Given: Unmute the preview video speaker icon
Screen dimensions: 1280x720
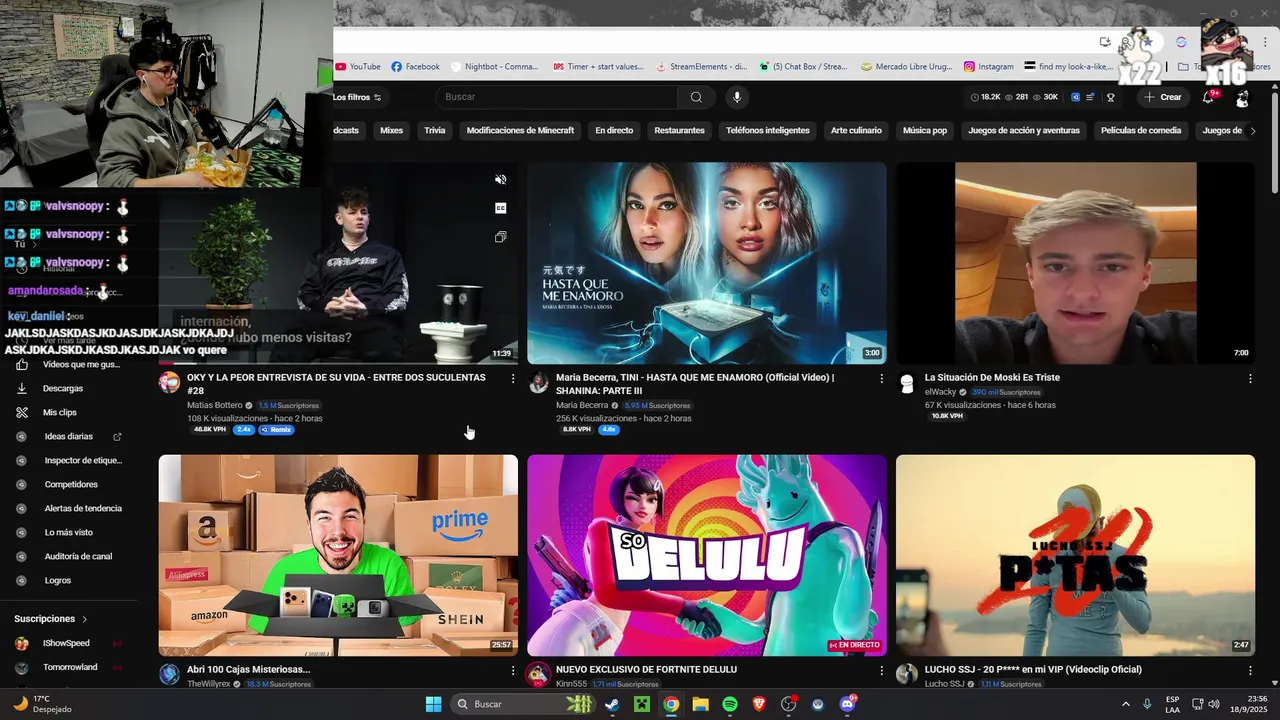Looking at the screenshot, I should (x=501, y=180).
